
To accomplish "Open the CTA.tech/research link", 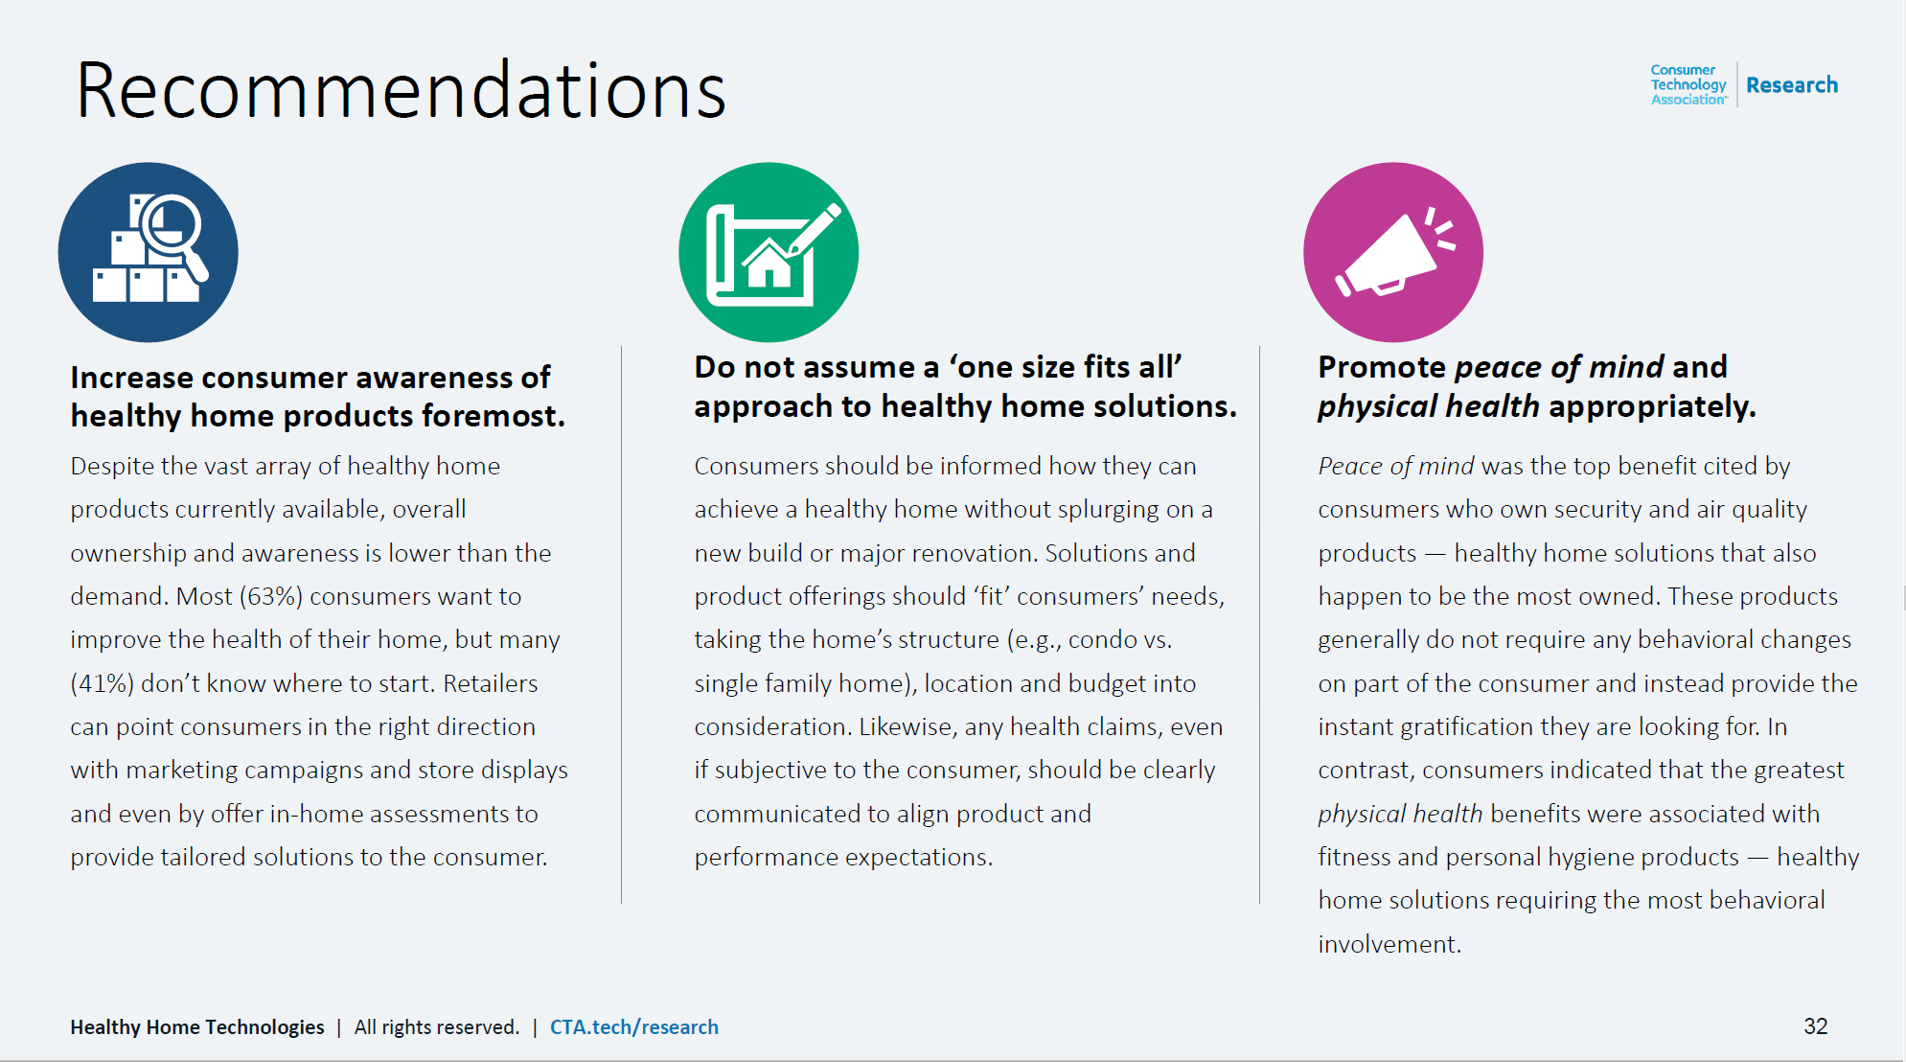I will coord(634,1027).
